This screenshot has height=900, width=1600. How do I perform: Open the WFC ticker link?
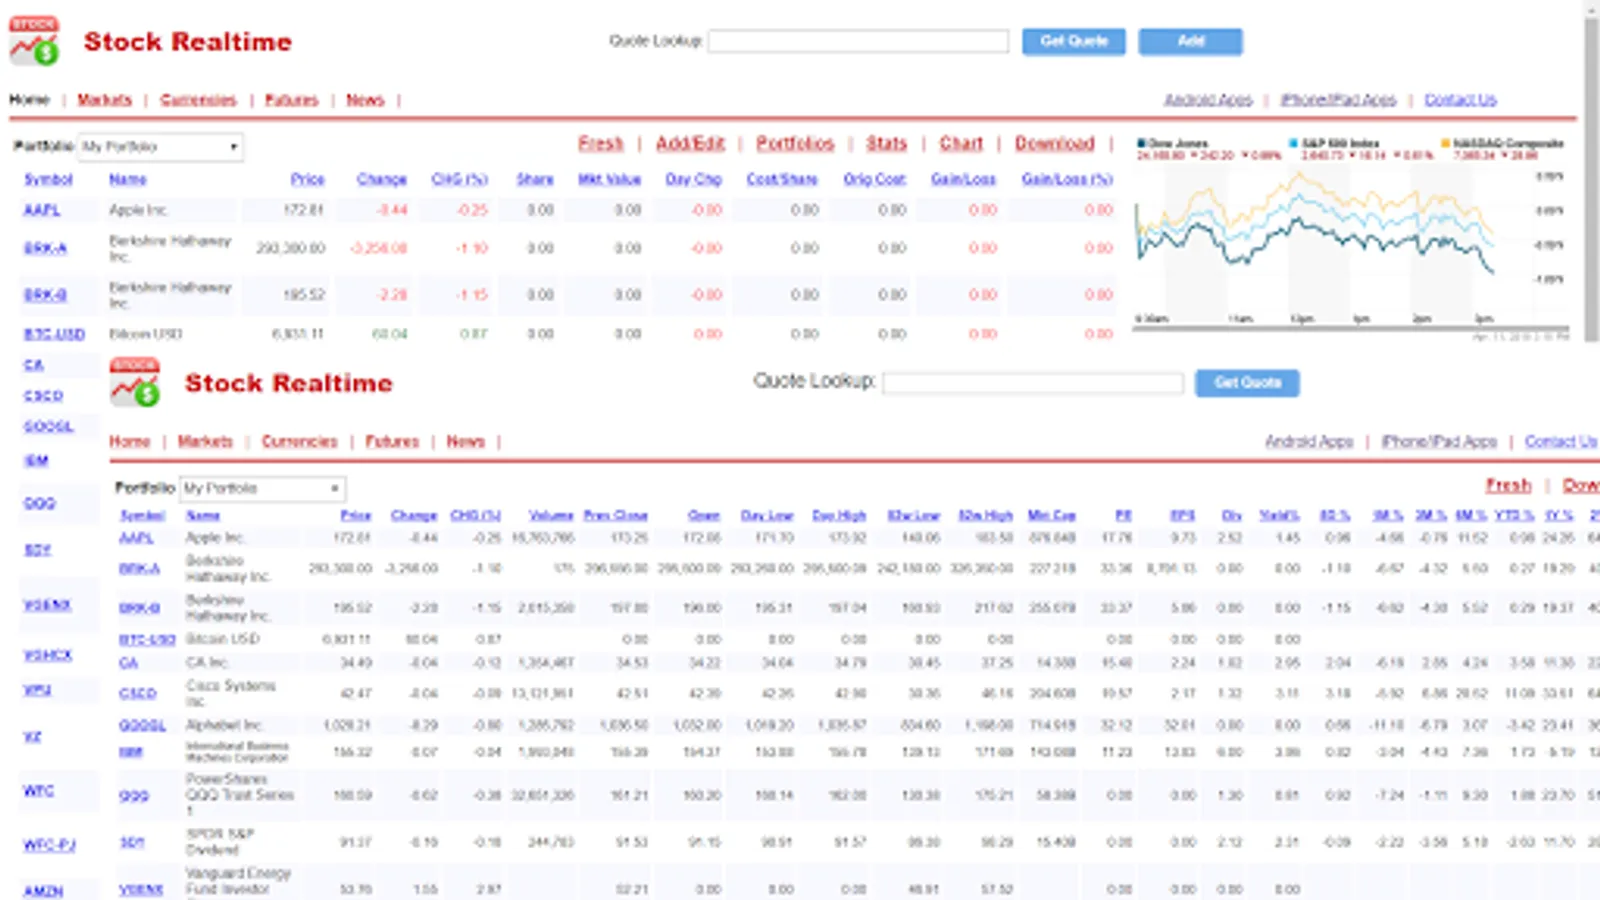[39, 791]
